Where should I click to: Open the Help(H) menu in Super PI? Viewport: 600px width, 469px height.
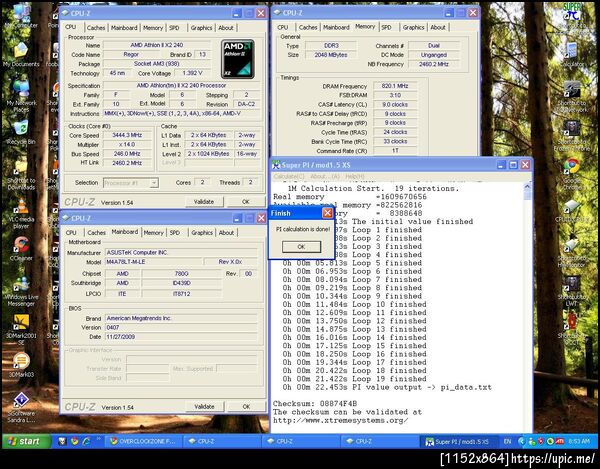click(355, 176)
